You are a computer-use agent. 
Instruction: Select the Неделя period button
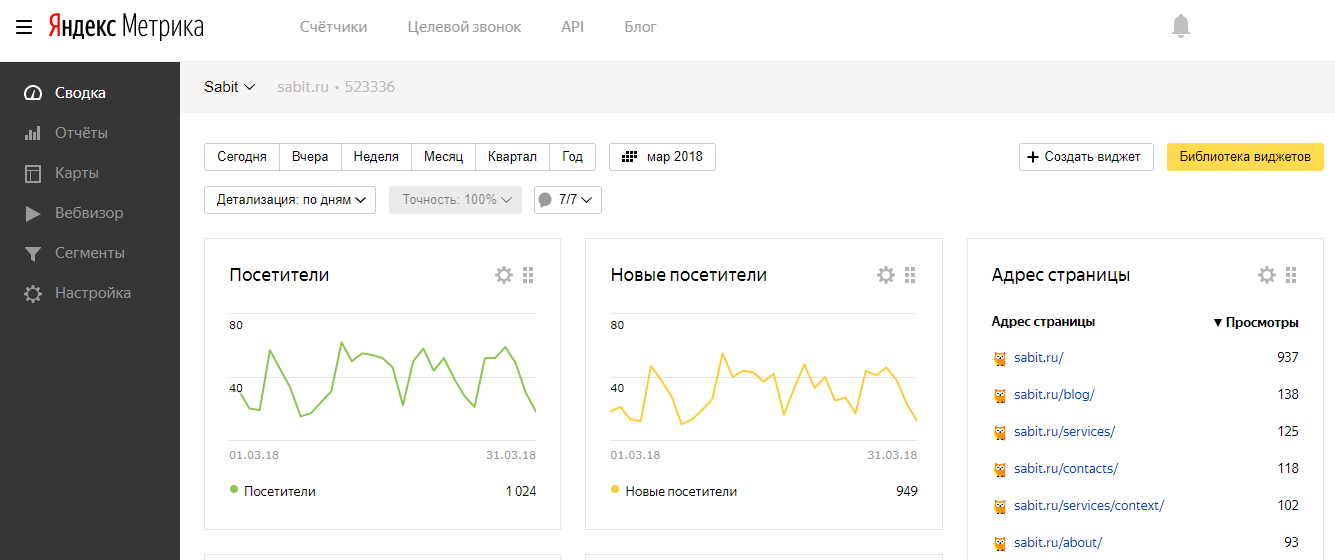click(376, 157)
